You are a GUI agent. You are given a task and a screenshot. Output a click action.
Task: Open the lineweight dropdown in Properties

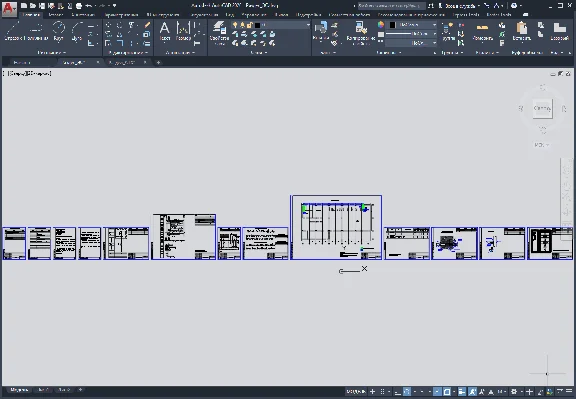(411, 34)
